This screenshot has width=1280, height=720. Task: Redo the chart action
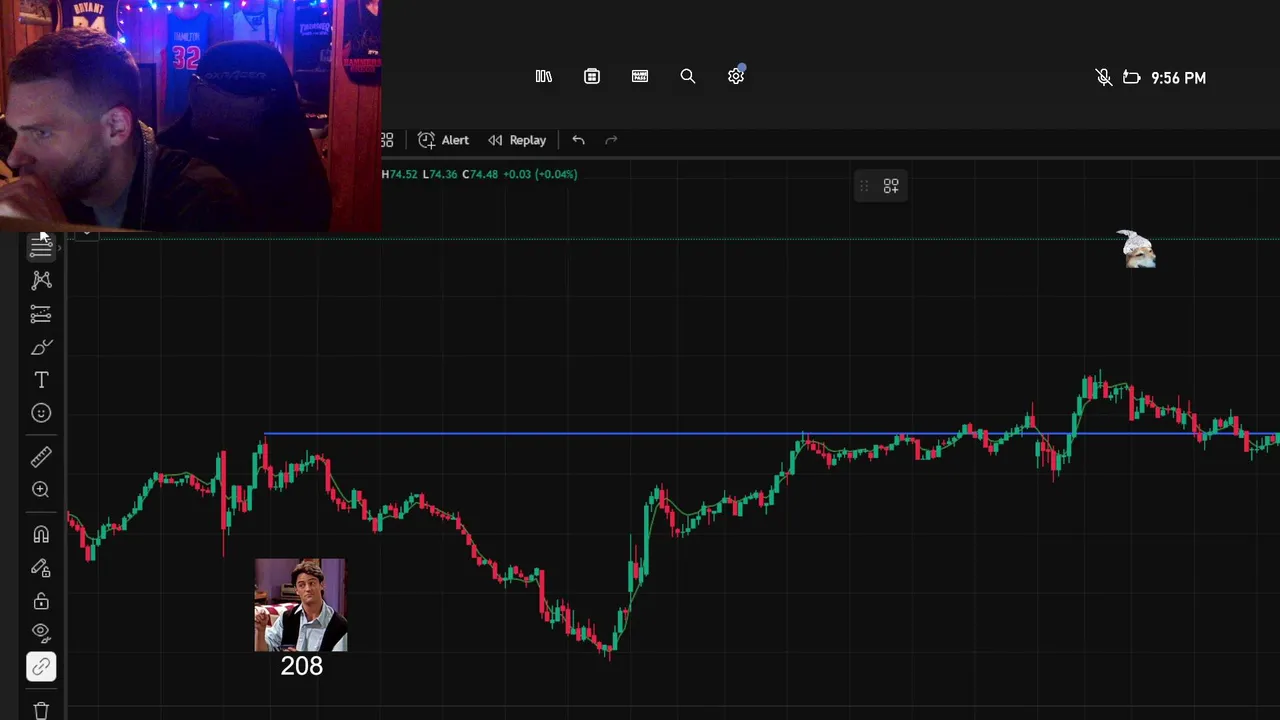click(612, 140)
